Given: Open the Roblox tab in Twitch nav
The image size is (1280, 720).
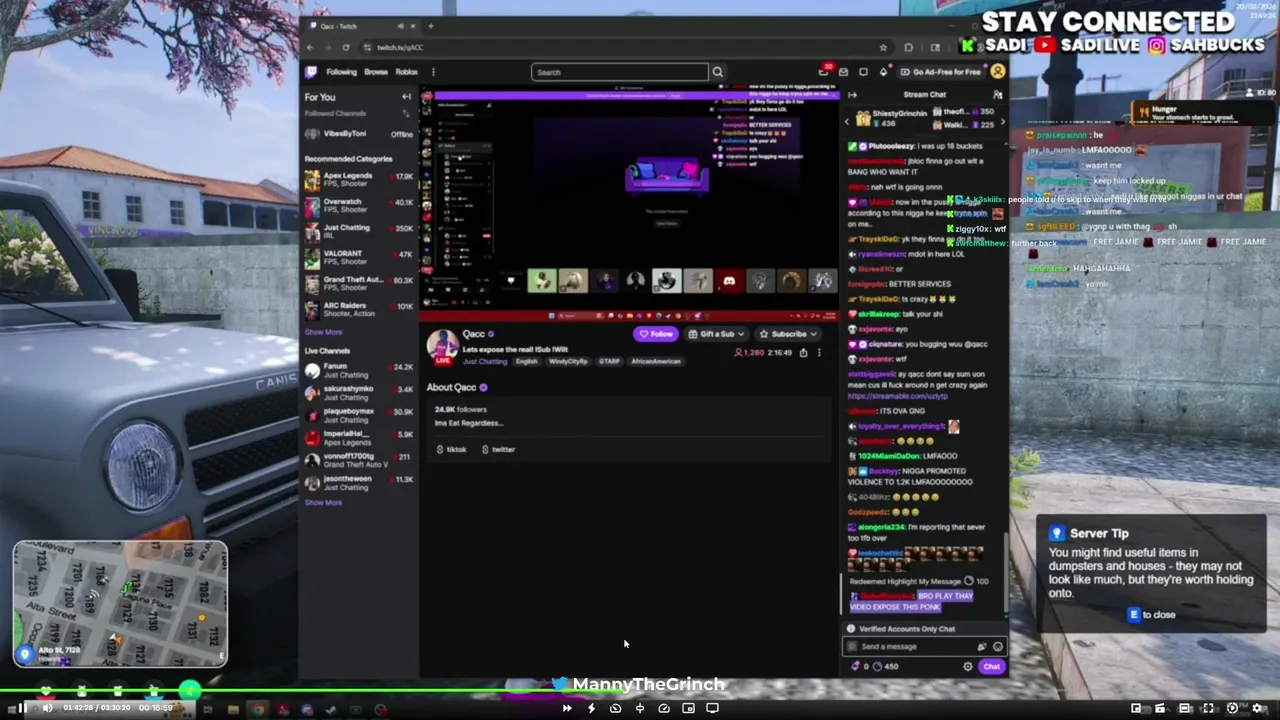Looking at the screenshot, I should tap(407, 72).
